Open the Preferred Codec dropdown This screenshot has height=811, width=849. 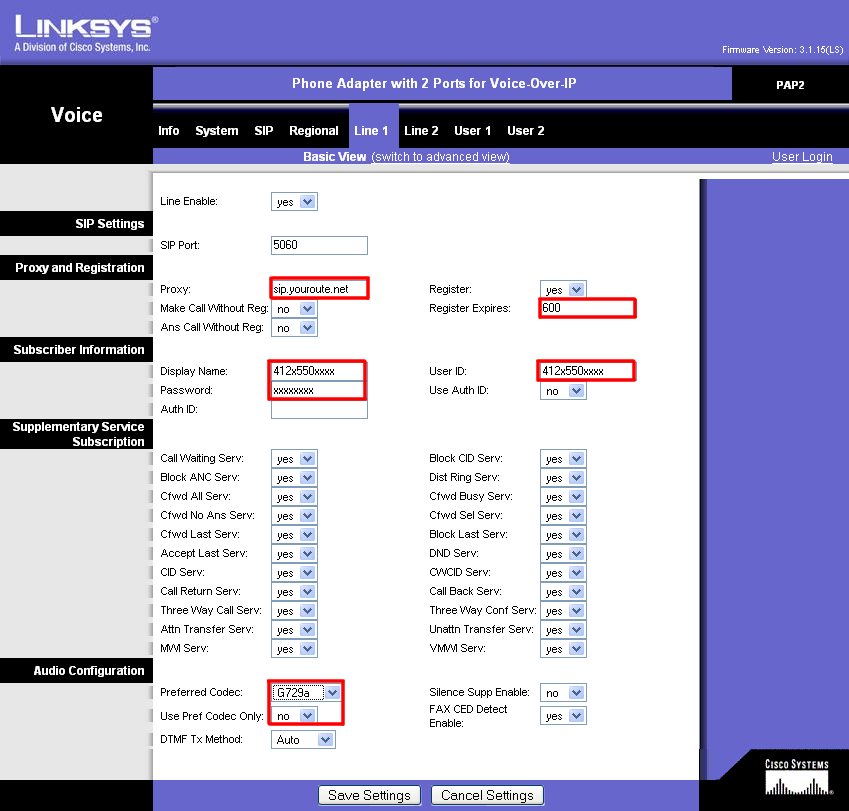point(306,692)
